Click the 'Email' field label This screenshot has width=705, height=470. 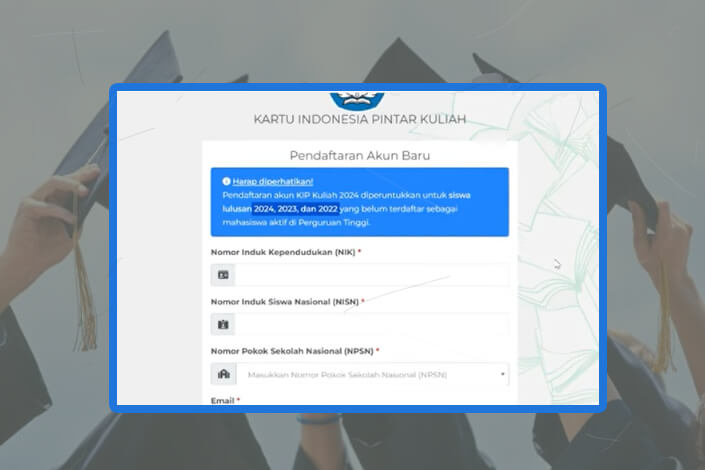click(223, 400)
